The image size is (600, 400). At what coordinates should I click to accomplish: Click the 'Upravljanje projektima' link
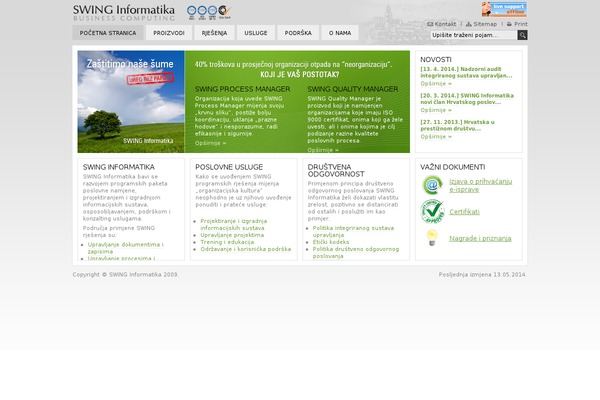(232, 235)
